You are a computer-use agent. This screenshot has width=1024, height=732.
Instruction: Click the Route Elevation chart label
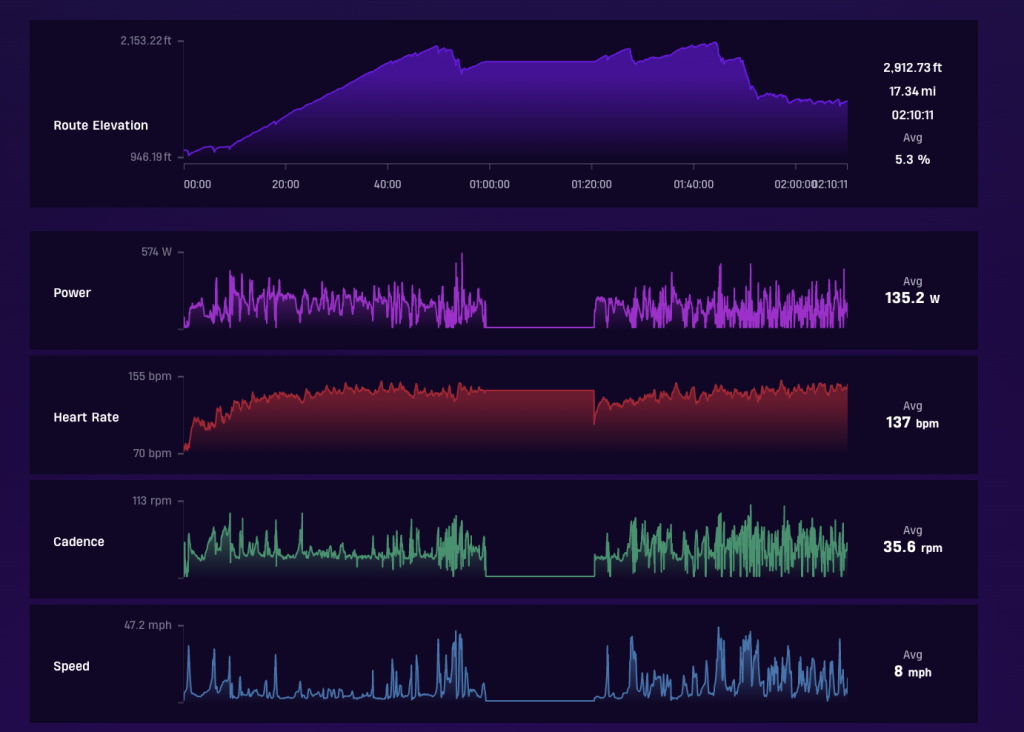[101, 125]
